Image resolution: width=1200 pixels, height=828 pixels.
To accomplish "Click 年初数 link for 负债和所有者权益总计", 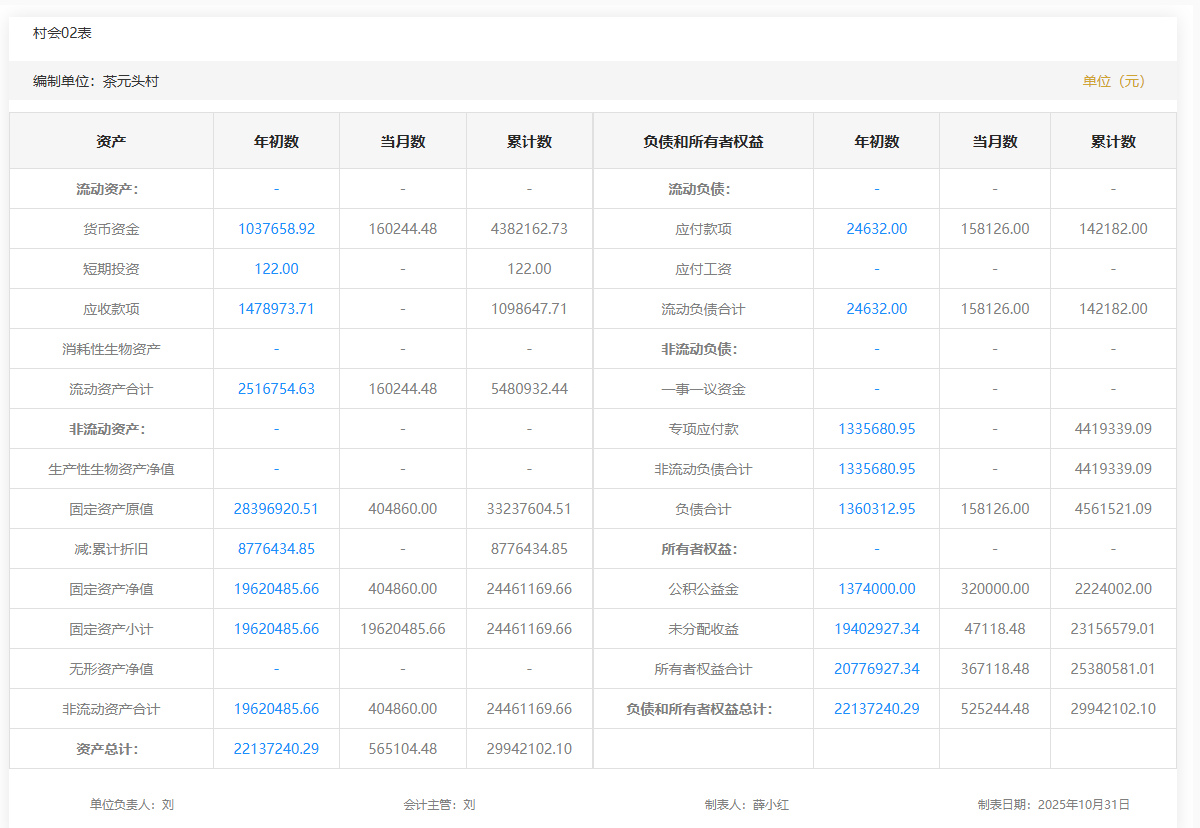I will (876, 709).
